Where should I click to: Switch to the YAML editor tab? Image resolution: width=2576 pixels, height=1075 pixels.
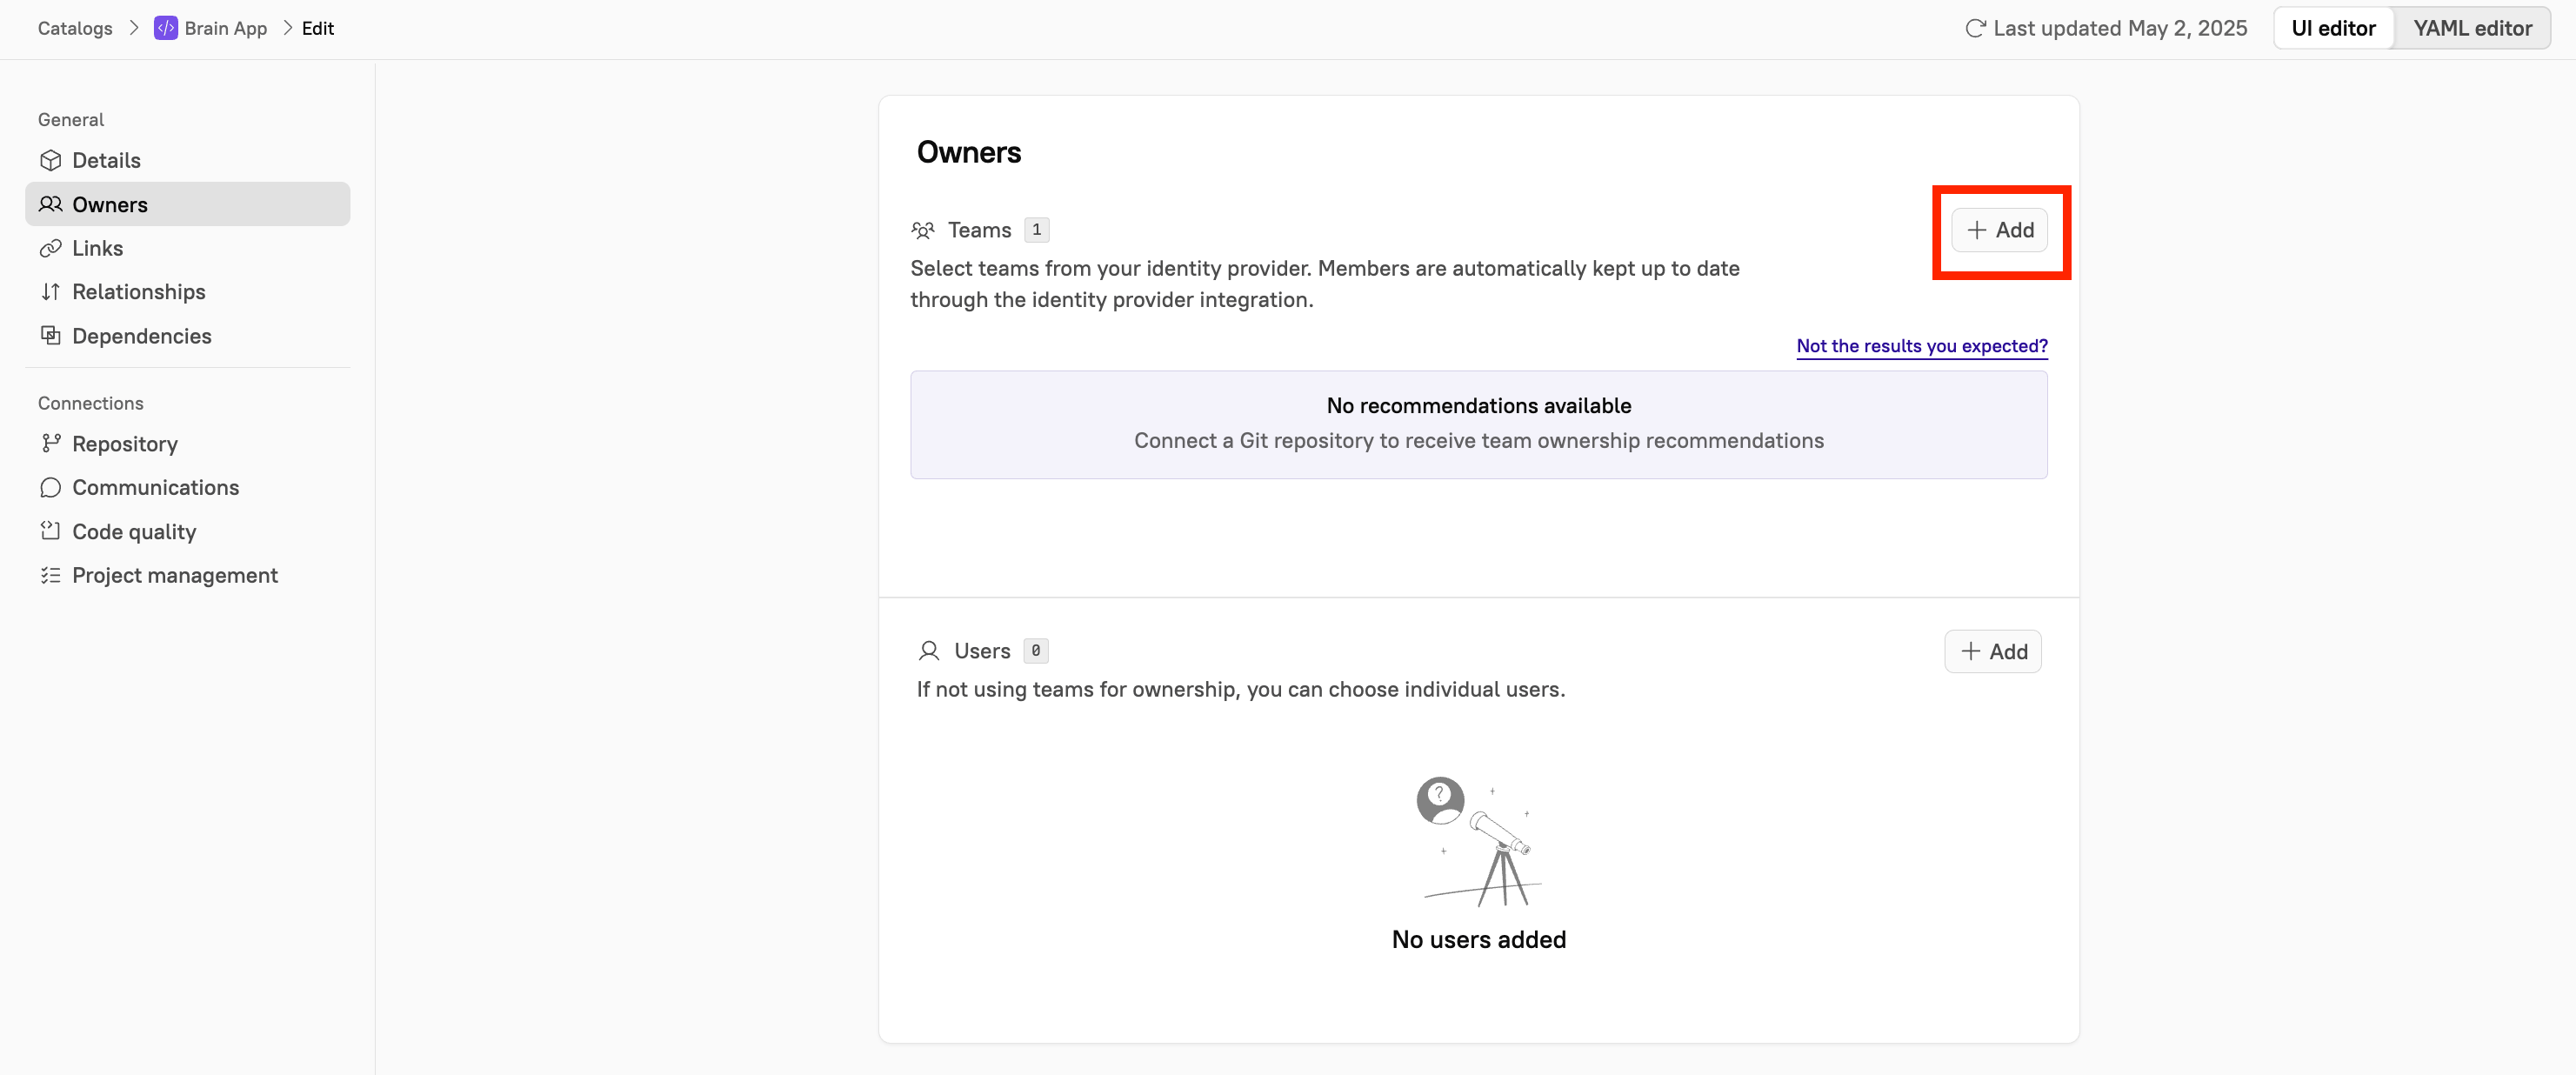tap(2472, 28)
